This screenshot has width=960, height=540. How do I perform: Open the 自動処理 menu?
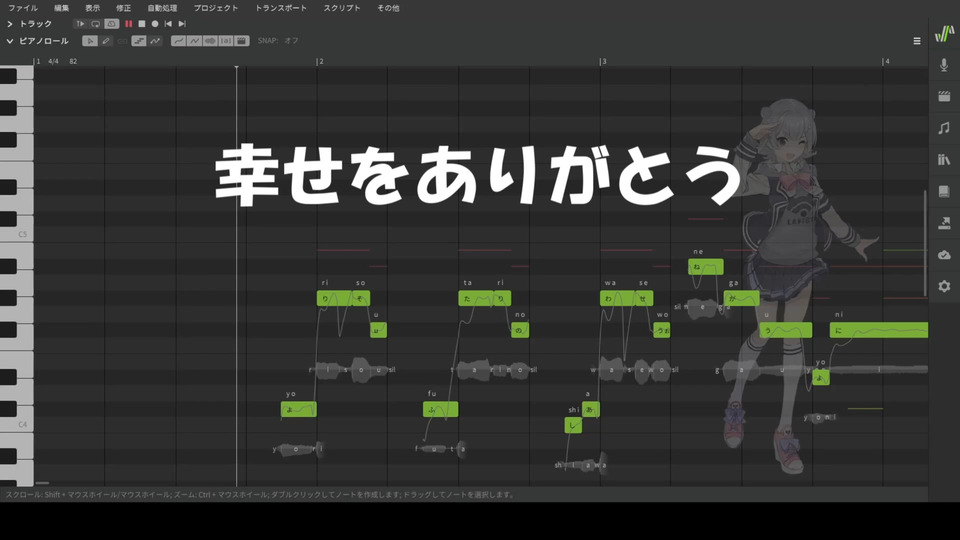pyautogui.click(x=162, y=8)
